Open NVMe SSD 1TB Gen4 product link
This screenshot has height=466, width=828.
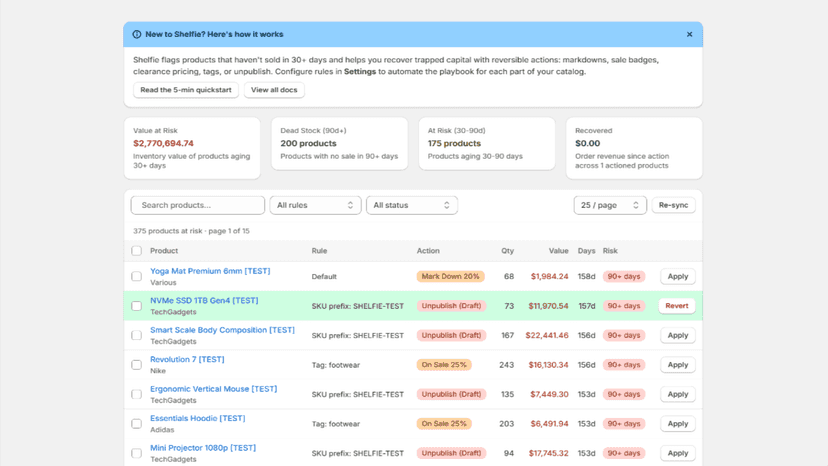[x=204, y=301]
